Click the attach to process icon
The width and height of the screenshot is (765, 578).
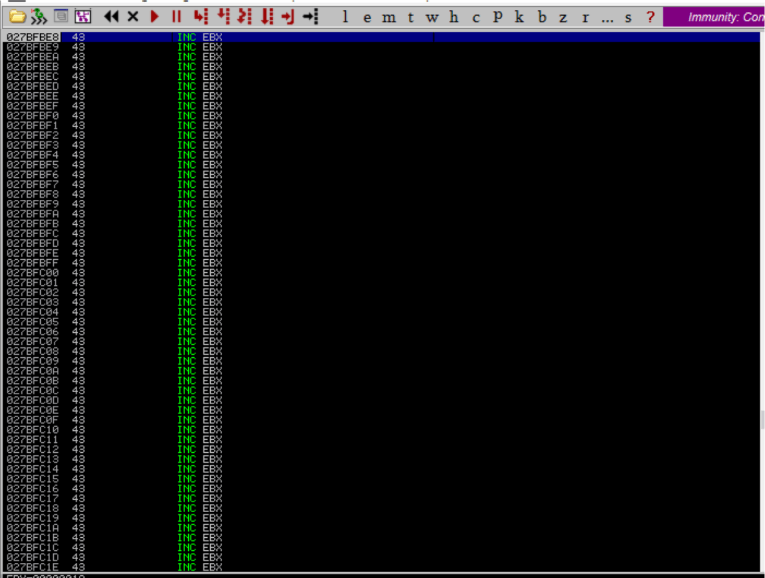(39, 17)
